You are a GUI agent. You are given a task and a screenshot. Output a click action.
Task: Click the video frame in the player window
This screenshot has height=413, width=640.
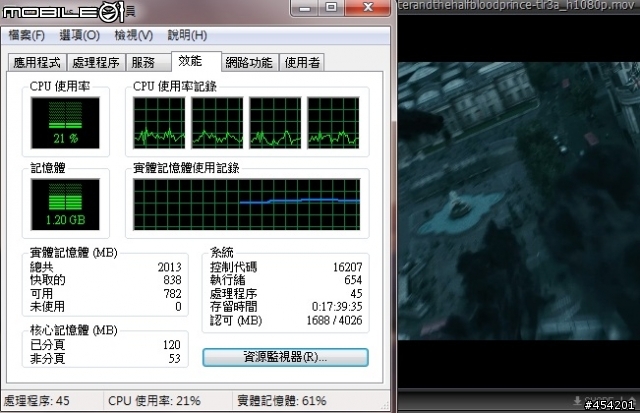point(519,201)
